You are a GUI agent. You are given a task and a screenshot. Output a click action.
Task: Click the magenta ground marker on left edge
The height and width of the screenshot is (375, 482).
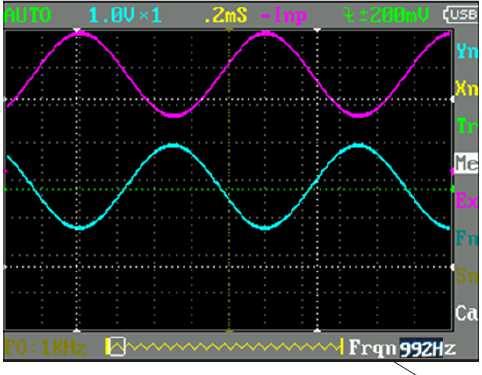[5, 171]
